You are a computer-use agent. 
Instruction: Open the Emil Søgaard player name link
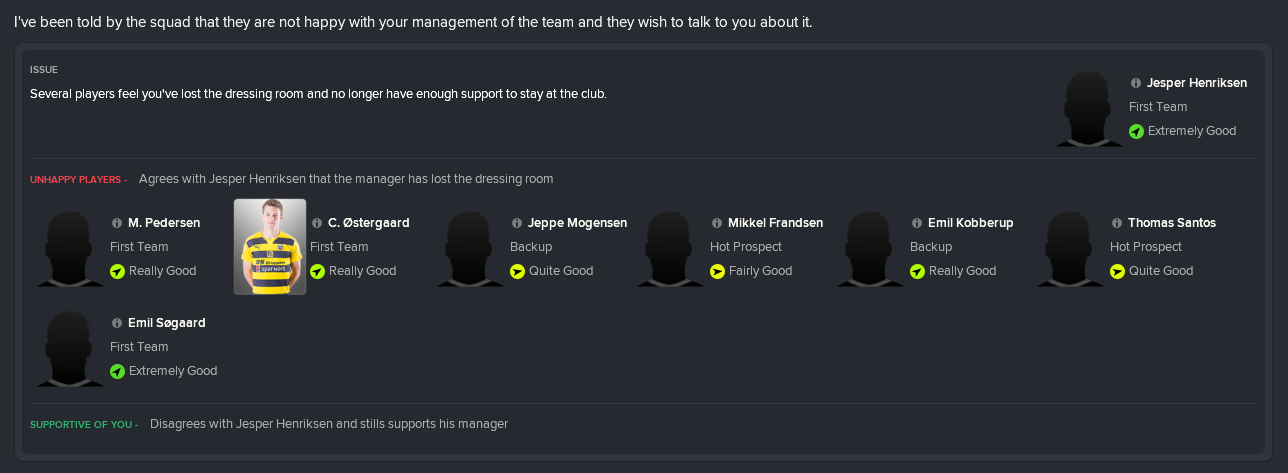[x=167, y=323]
